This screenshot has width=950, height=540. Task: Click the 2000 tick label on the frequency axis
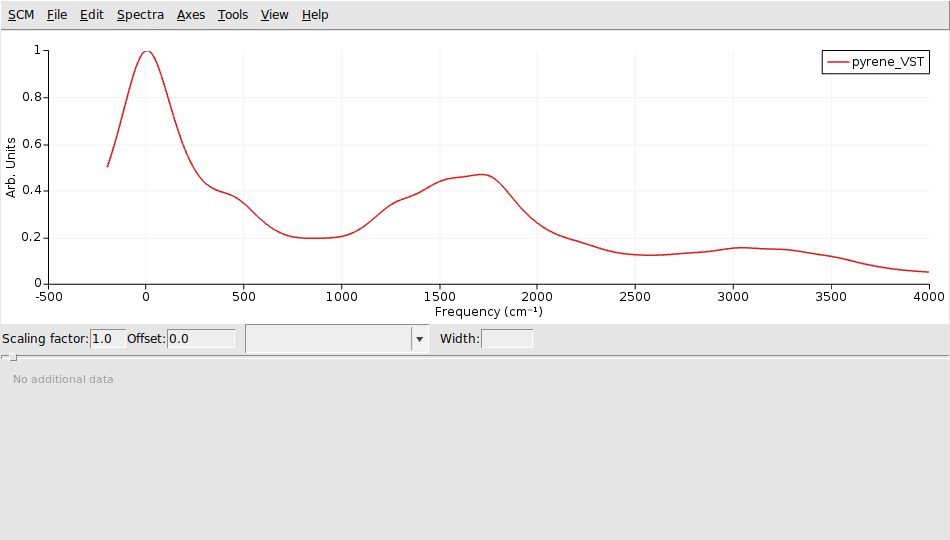[x=537, y=297]
